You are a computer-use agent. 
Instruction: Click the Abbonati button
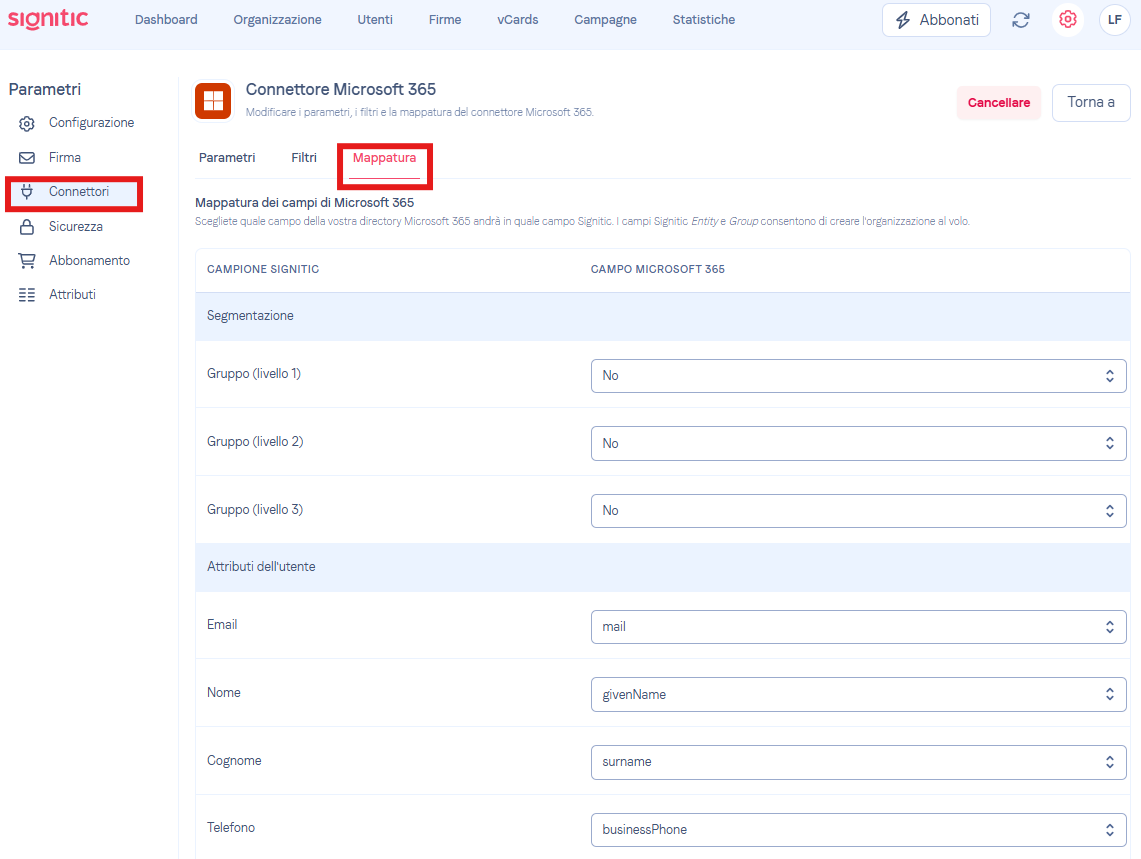tap(936, 20)
